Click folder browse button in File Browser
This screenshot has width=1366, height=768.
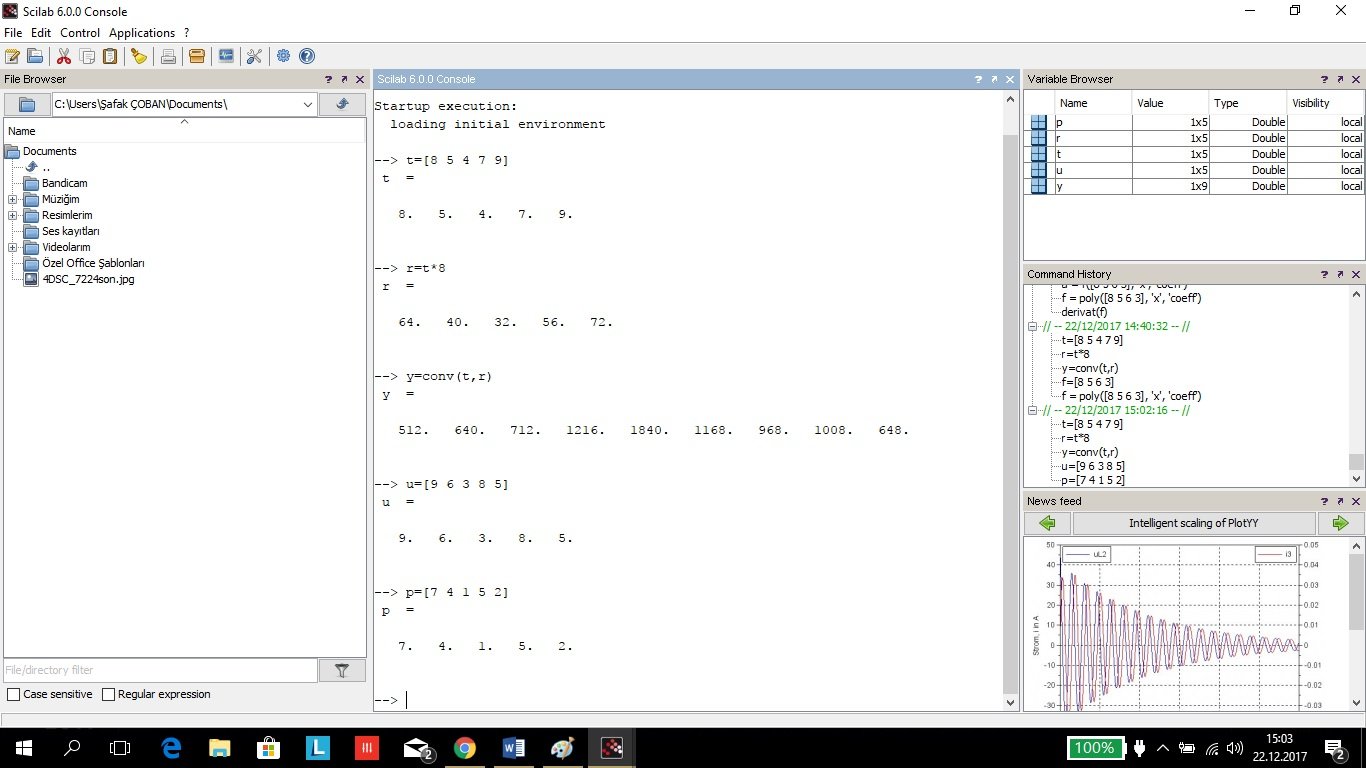tap(27, 104)
